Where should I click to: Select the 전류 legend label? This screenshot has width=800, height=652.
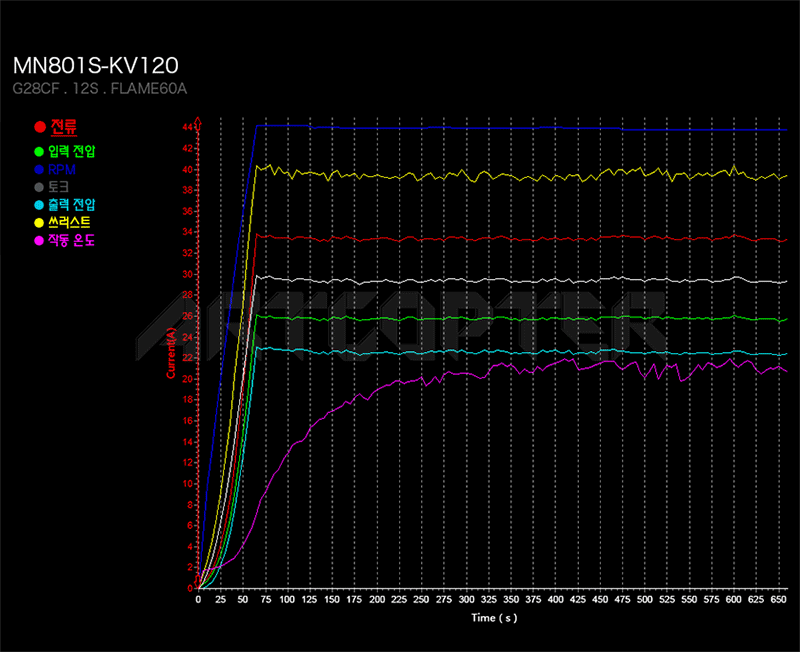pyautogui.click(x=64, y=127)
